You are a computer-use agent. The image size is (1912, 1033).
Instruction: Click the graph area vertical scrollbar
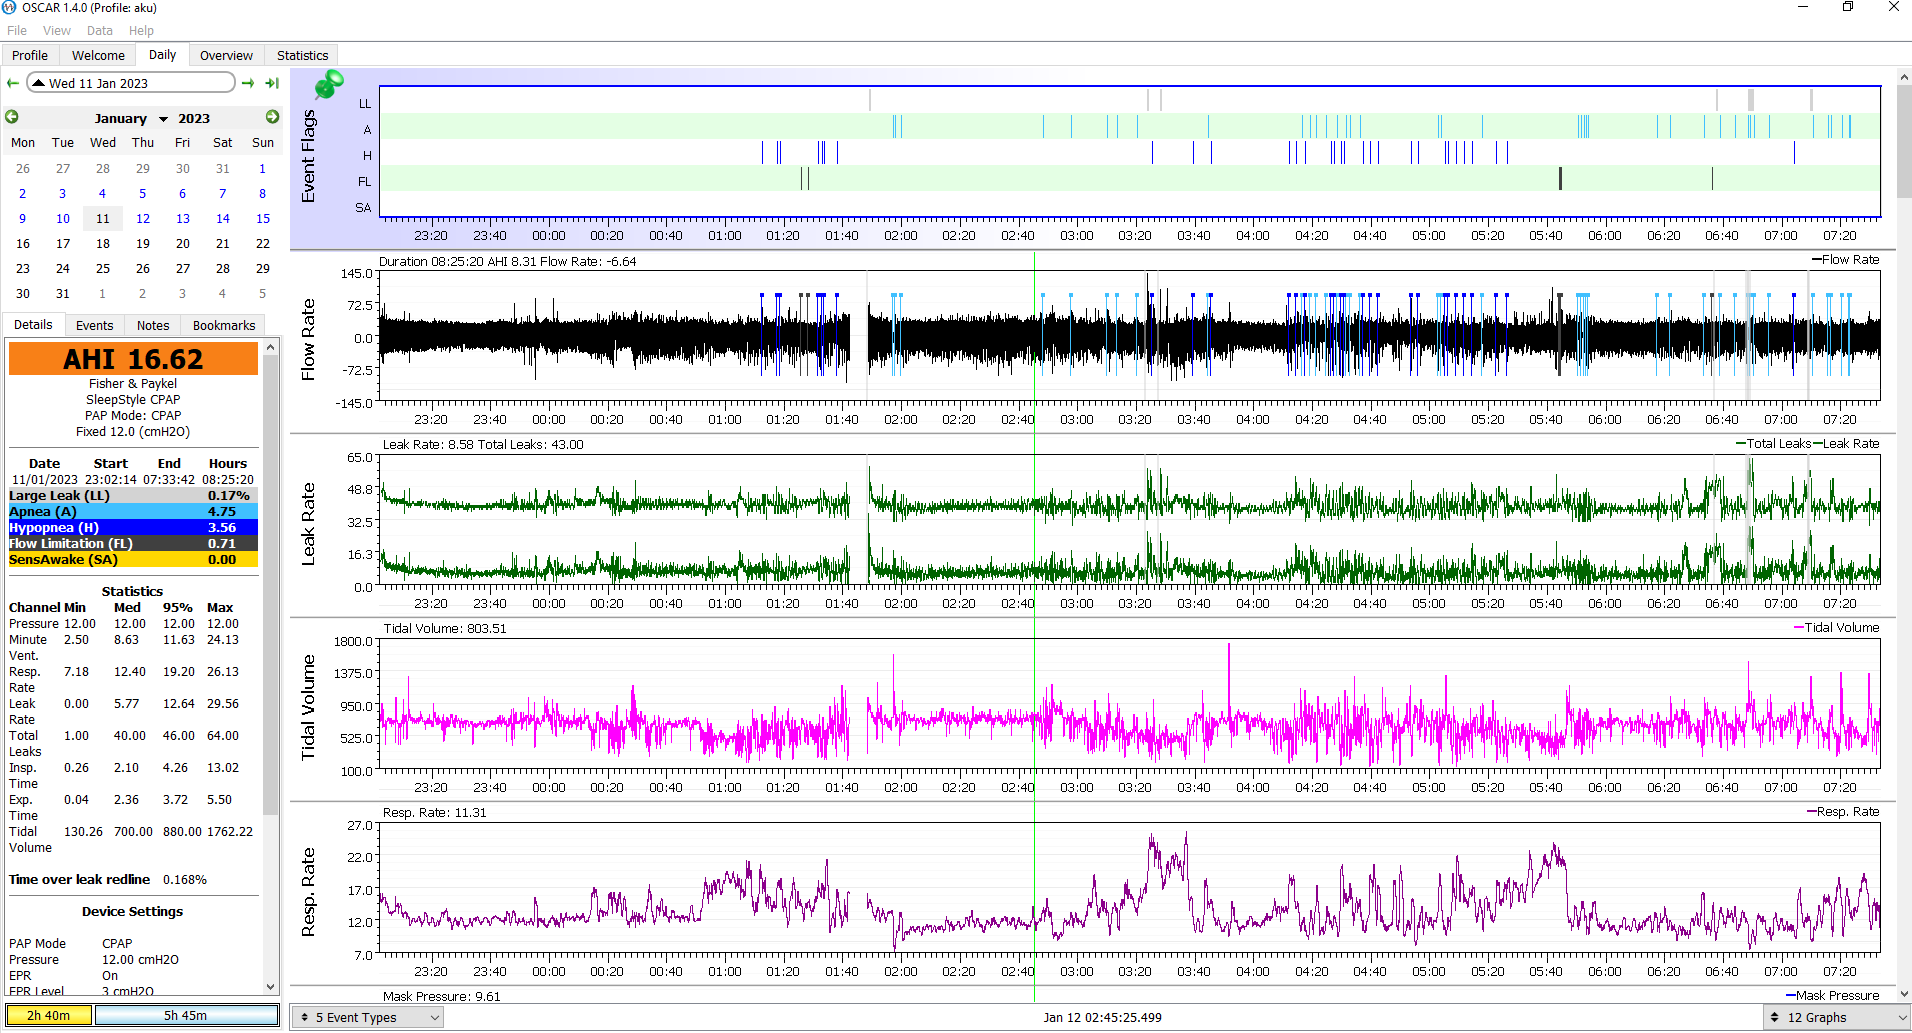point(1903,535)
